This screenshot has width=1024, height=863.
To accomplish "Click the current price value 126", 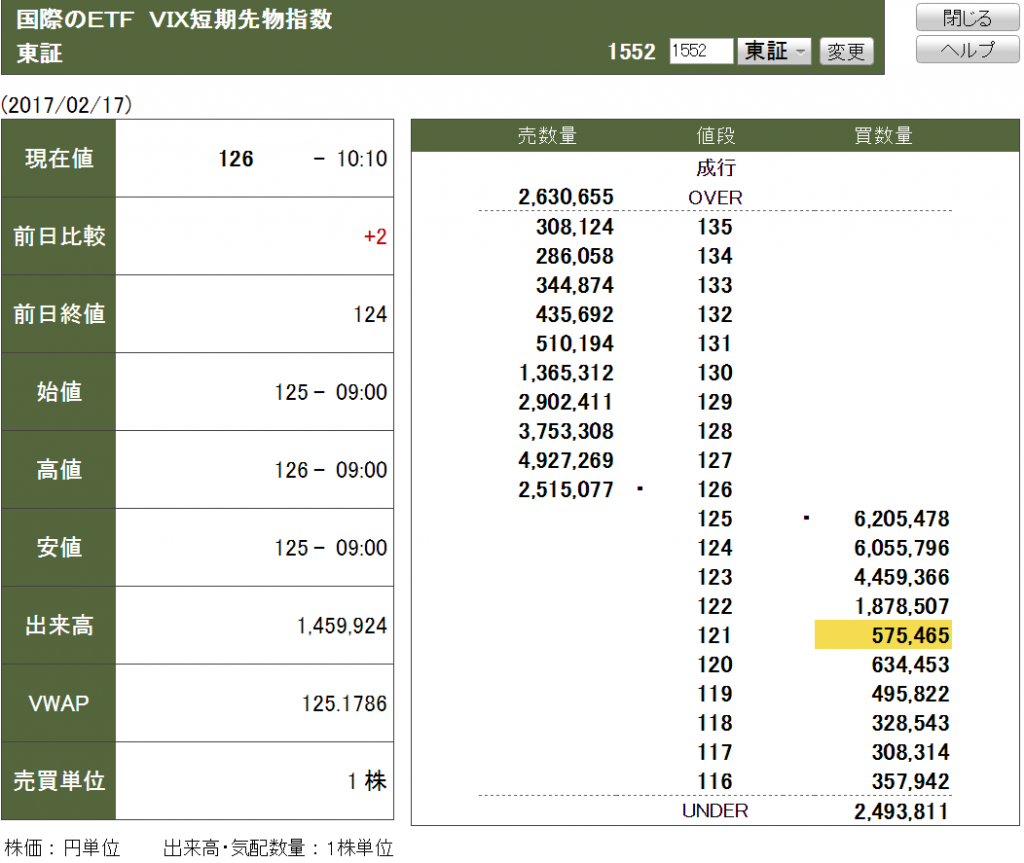I will click(236, 159).
